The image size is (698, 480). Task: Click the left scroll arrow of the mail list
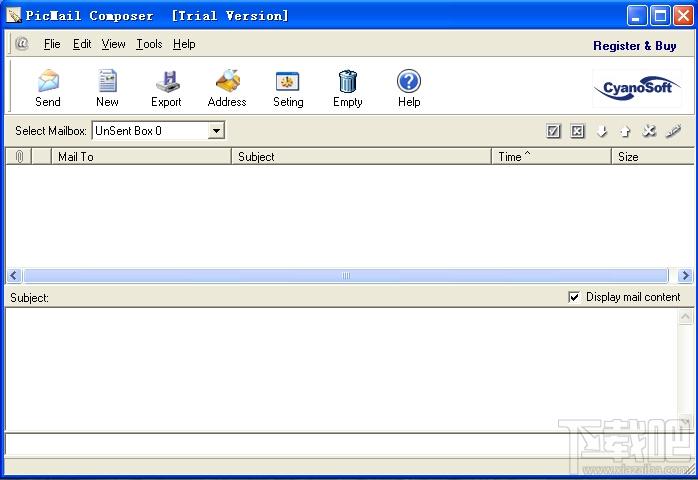pyautogui.click(x=14, y=276)
